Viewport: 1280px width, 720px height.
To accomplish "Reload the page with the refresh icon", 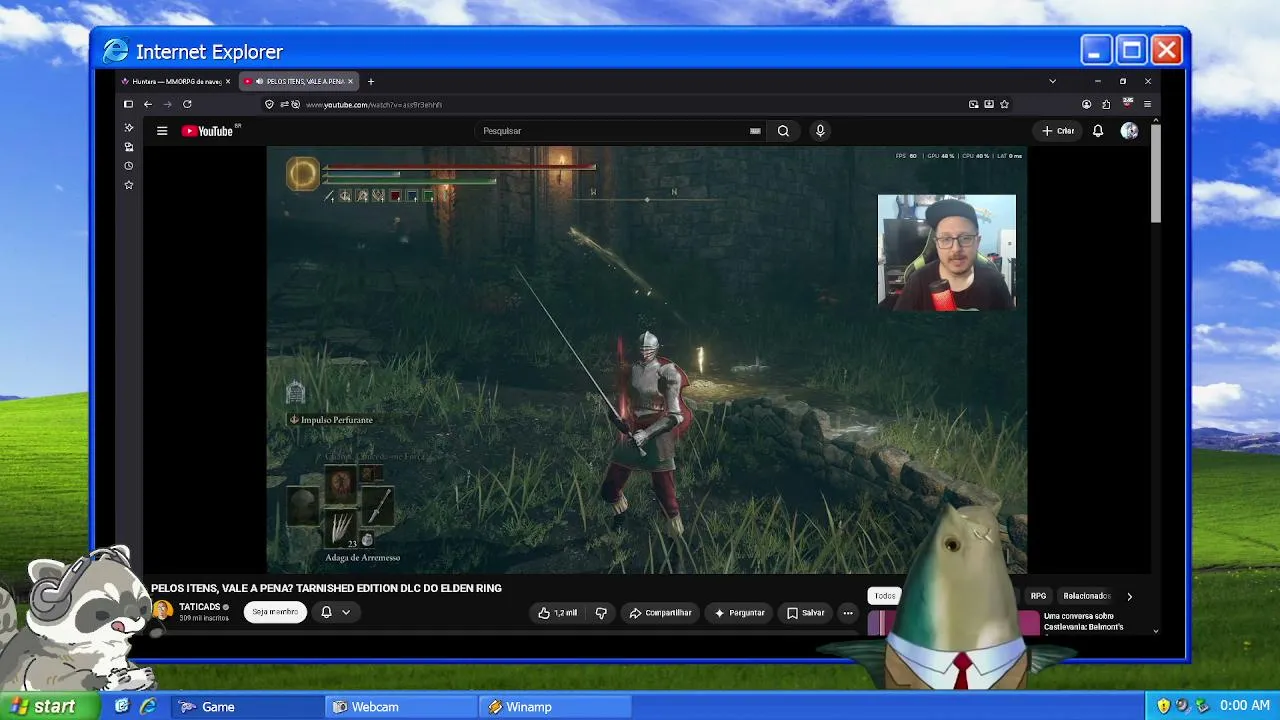I will click(x=187, y=104).
